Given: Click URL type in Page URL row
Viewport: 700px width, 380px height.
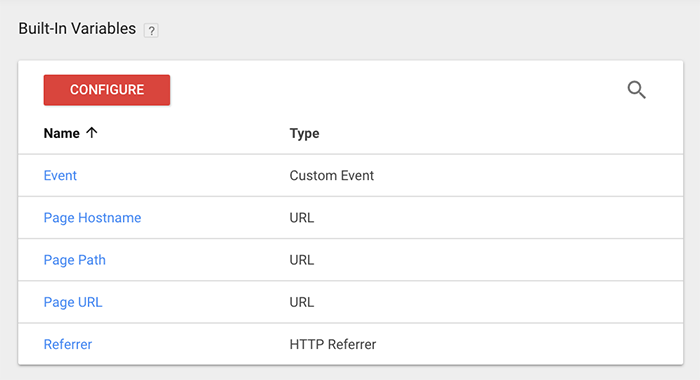Looking at the screenshot, I should tap(302, 302).
